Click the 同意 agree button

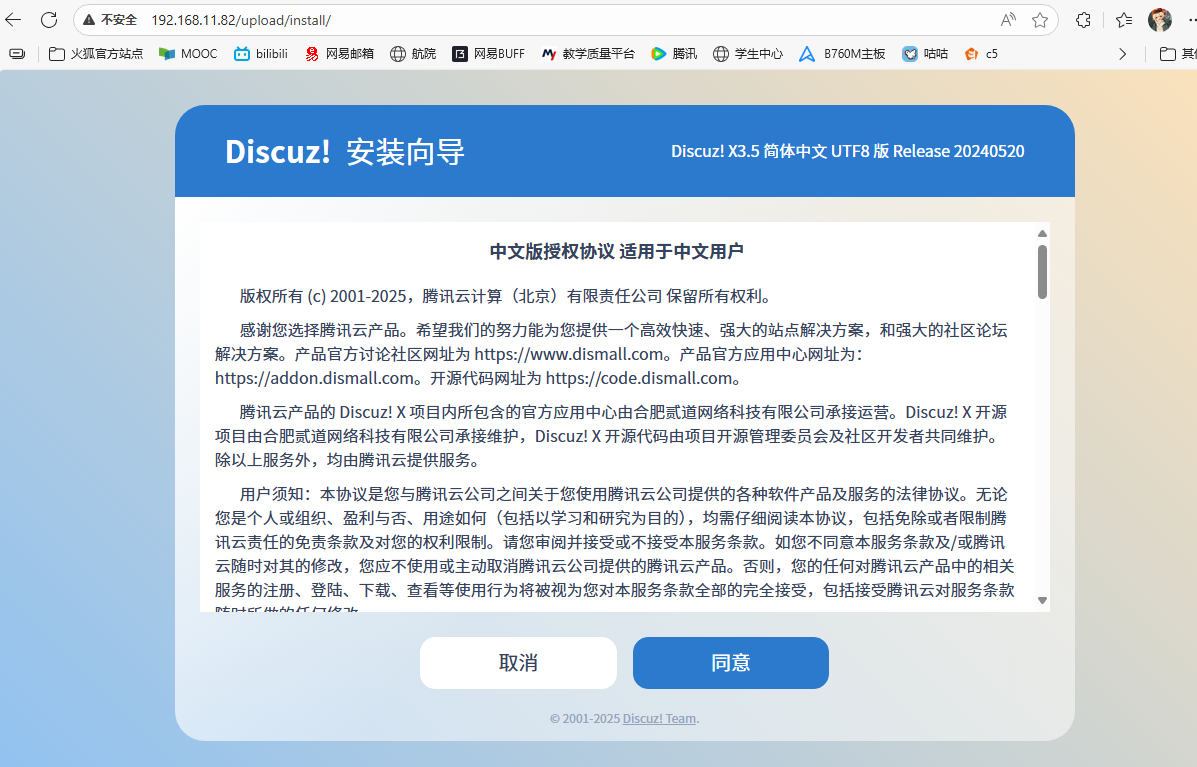click(x=731, y=662)
